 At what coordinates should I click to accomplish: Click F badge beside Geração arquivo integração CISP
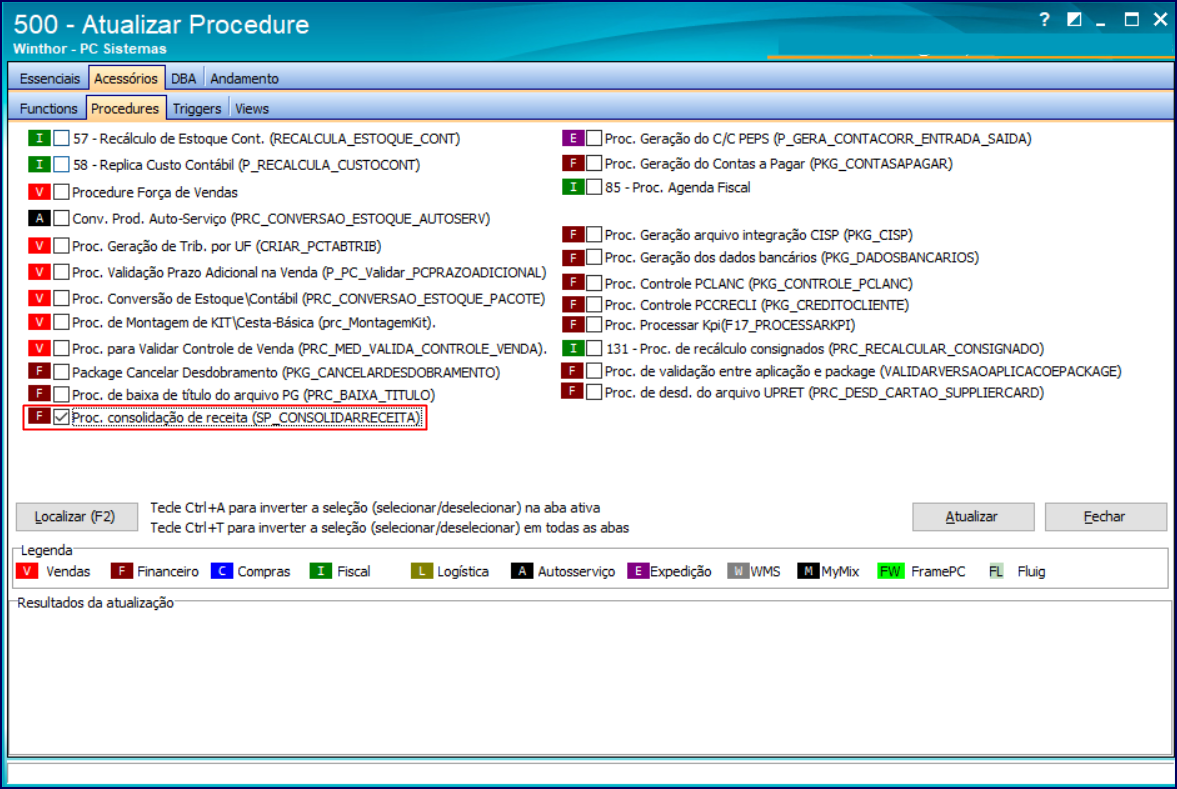573,234
